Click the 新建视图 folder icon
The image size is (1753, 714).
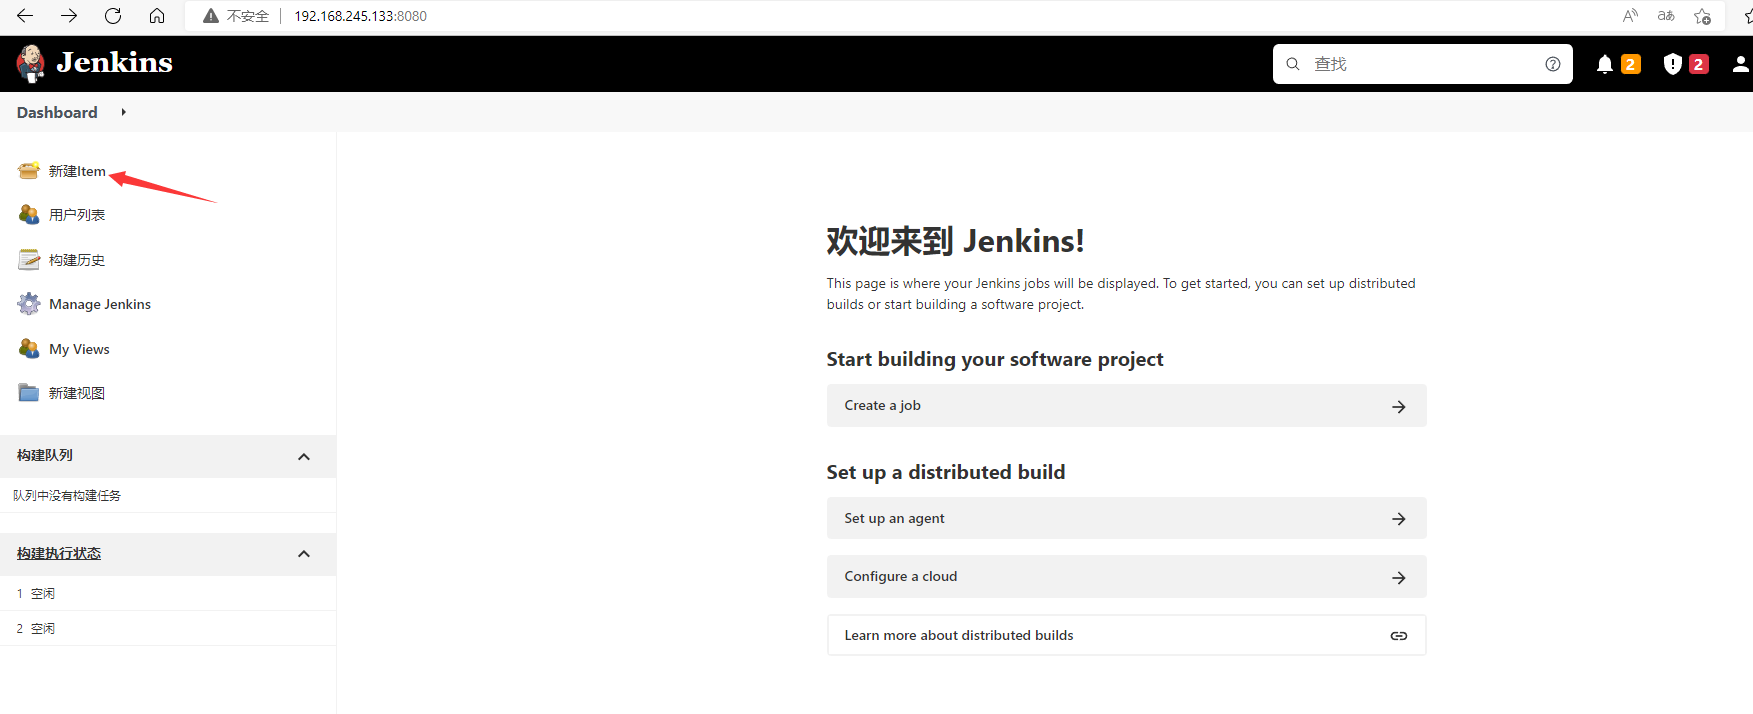click(x=29, y=393)
